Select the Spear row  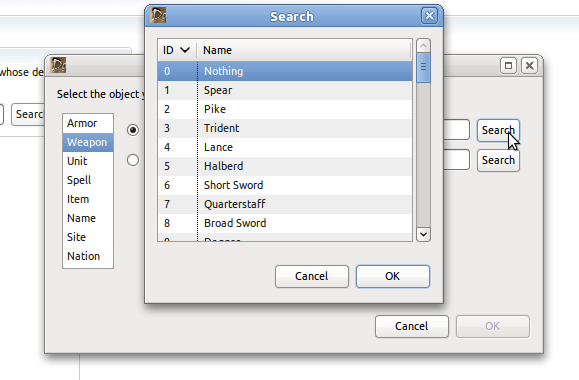[285, 90]
